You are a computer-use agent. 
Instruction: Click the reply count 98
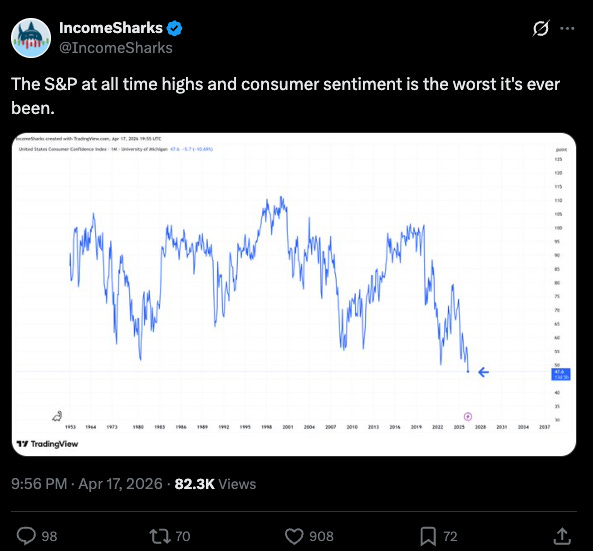pyautogui.click(x=49, y=536)
